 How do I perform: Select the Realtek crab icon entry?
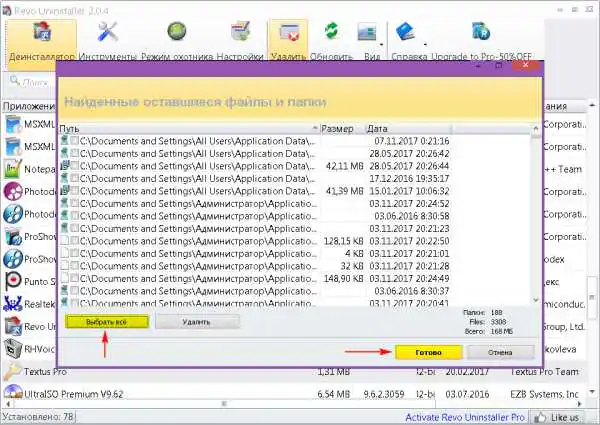pyautogui.click(x=13, y=304)
